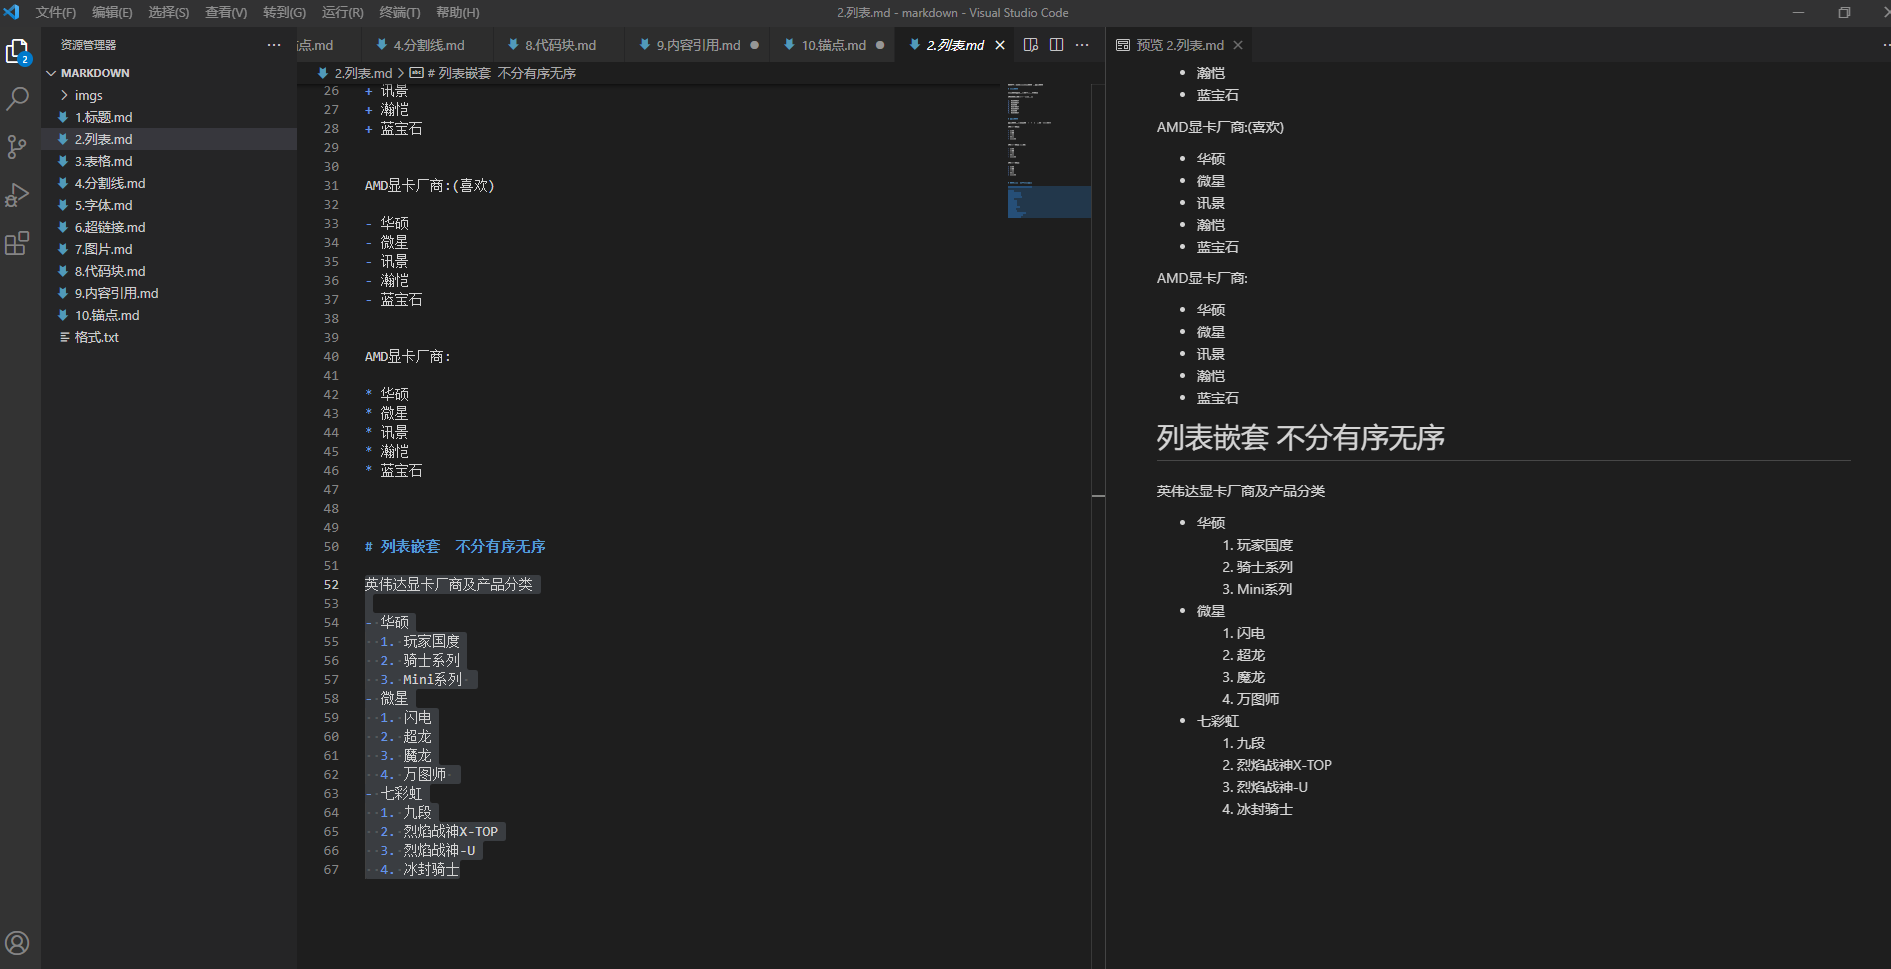Click 万图师 on editor line 62
Viewport: 1891px width, 969px height.
click(425, 775)
